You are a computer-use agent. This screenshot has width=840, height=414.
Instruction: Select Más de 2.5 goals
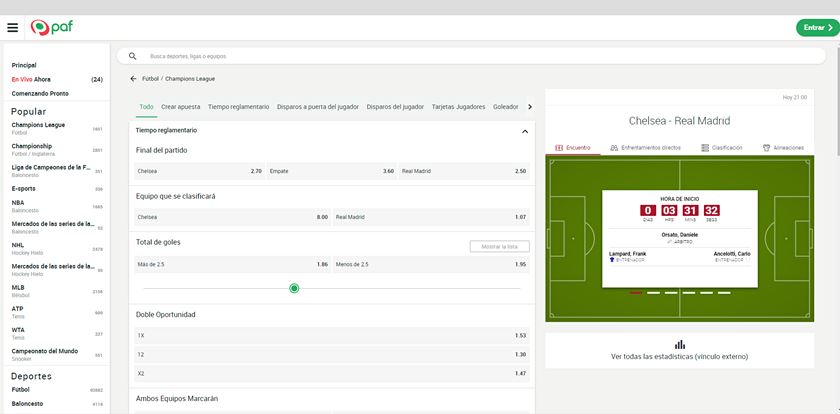pyautogui.click(x=232, y=265)
